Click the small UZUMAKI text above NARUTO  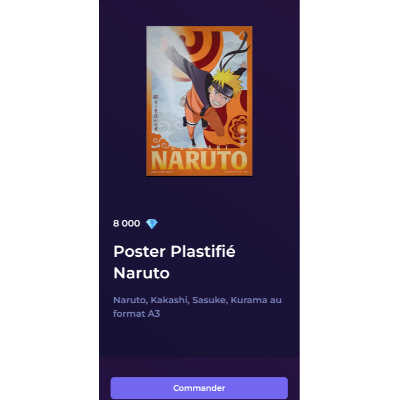(199, 147)
